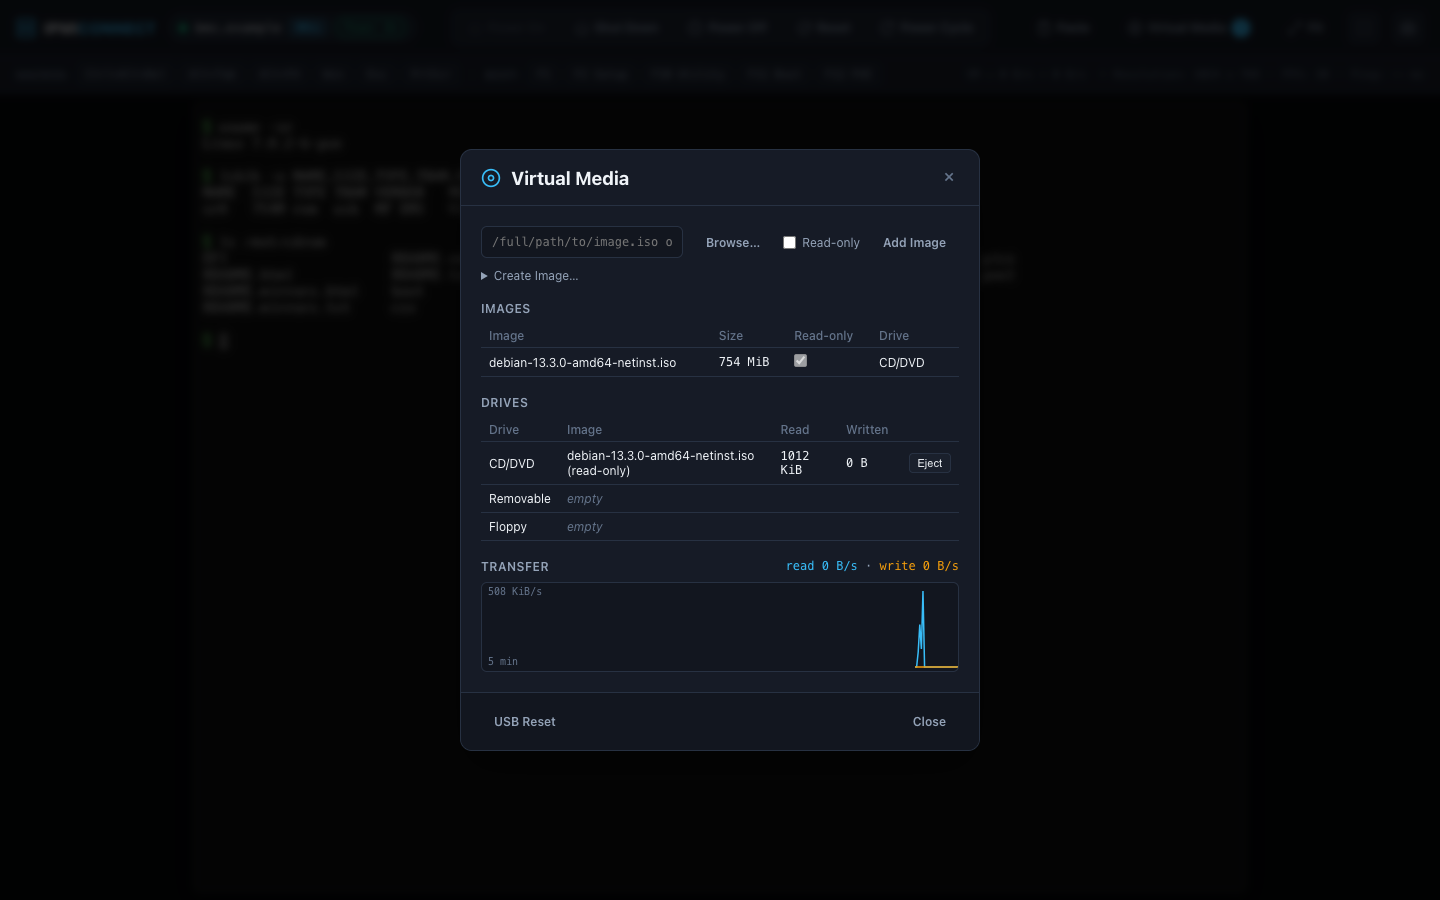Select "debian-13.3.0-amd64-netinst.iso" in the Images table
Screen dimensions: 1440x900
[x=582, y=363]
